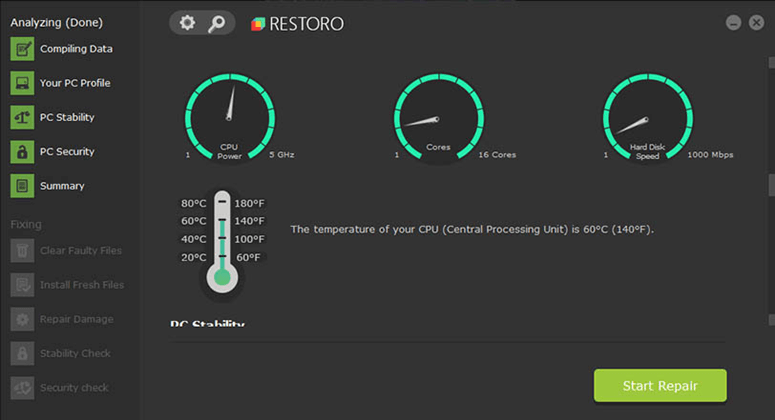Screen dimensions: 775x420
Task: Click the Repair Damage gear icon
Action: (x=22, y=319)
